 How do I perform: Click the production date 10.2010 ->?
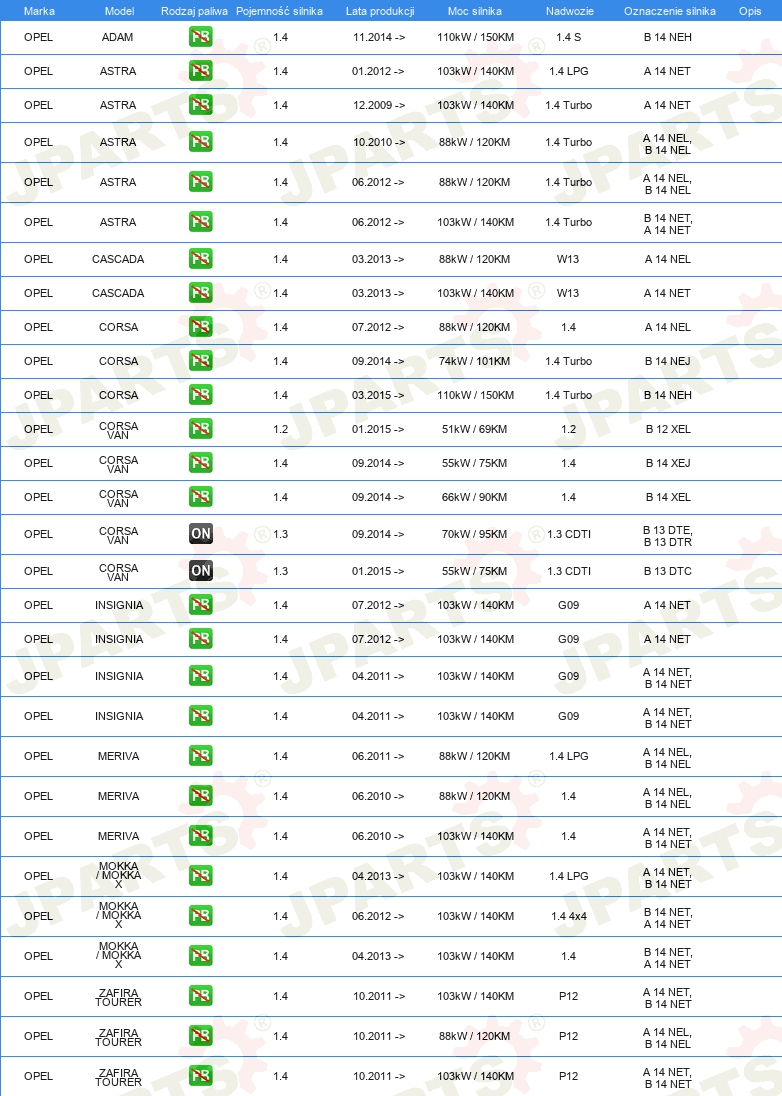pyautogui.click(x=379, y=142)
